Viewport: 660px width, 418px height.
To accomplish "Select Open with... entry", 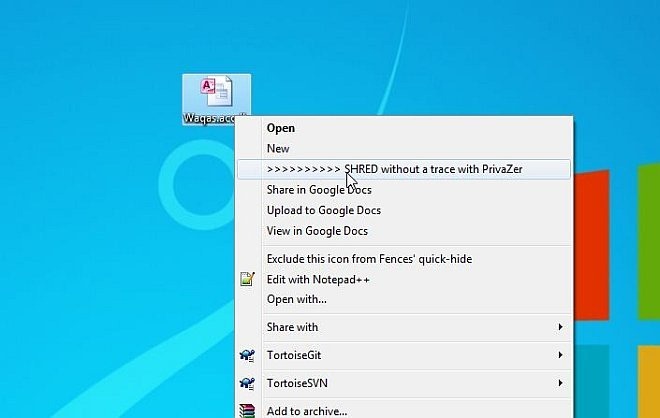I will pos(404,299).
